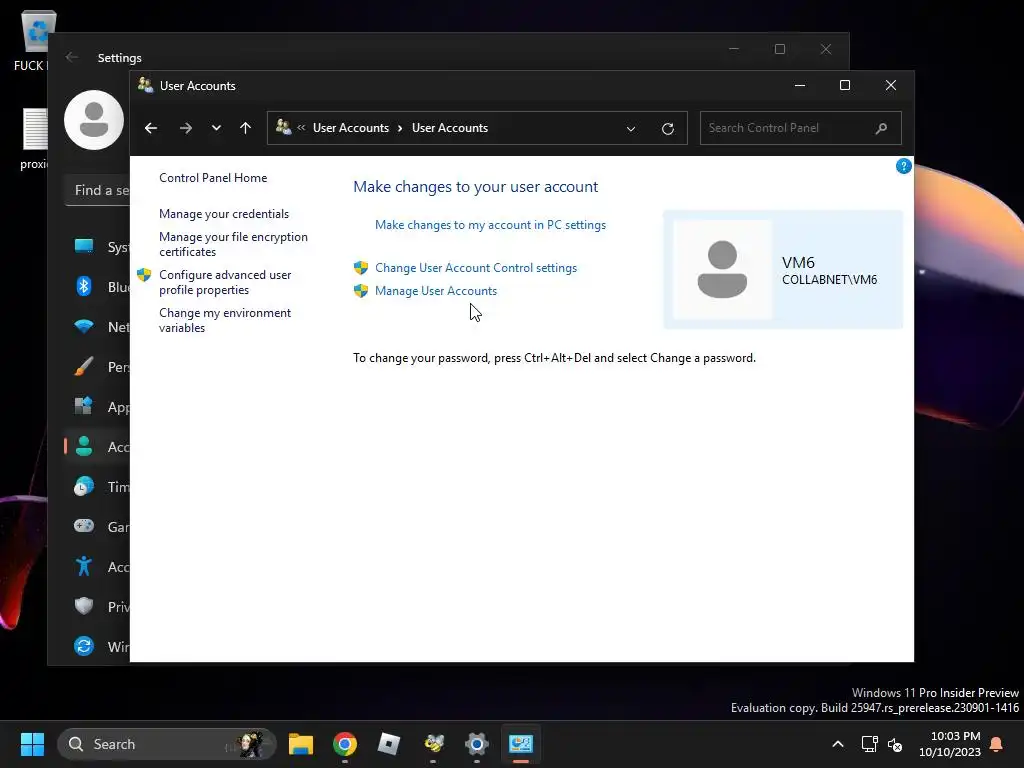Click the Manage User Accounts link
1024x768 pixels.
436,291
